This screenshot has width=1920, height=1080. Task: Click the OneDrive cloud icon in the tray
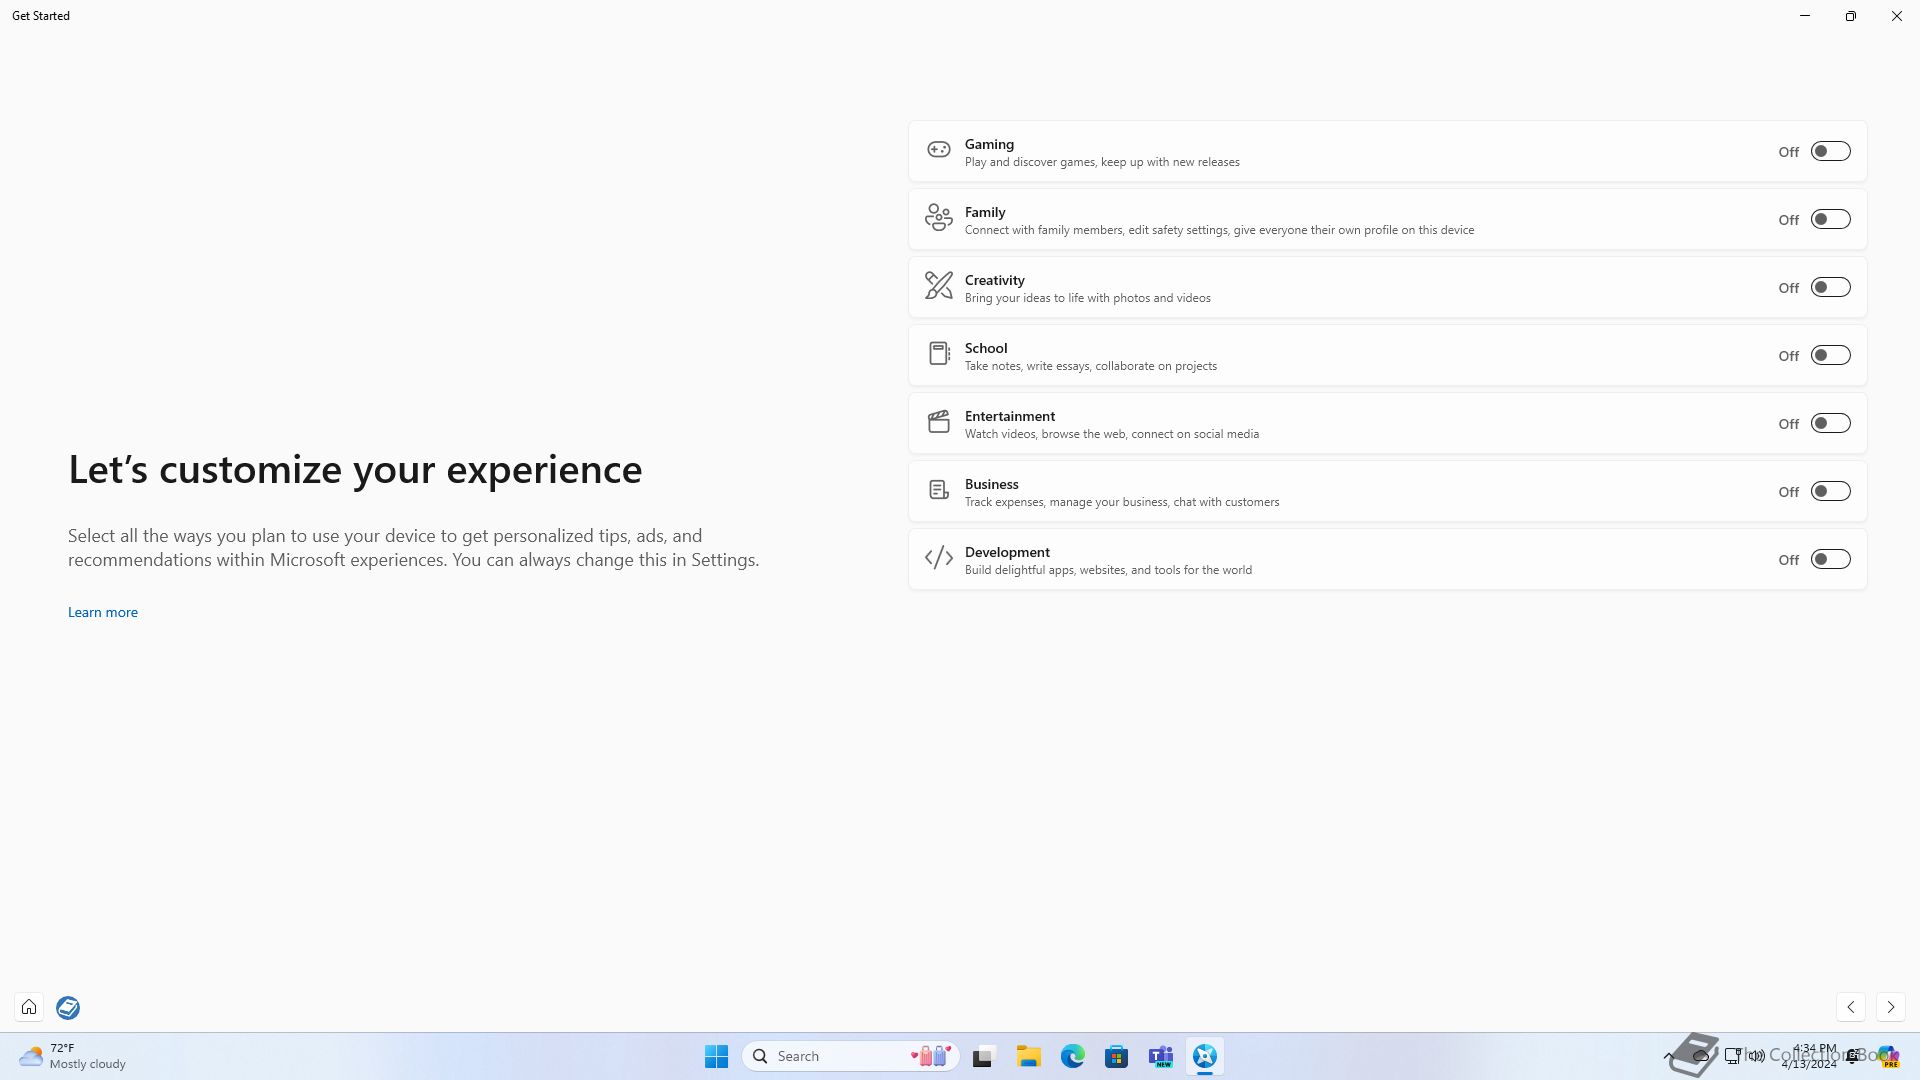click(1700, 1056)
